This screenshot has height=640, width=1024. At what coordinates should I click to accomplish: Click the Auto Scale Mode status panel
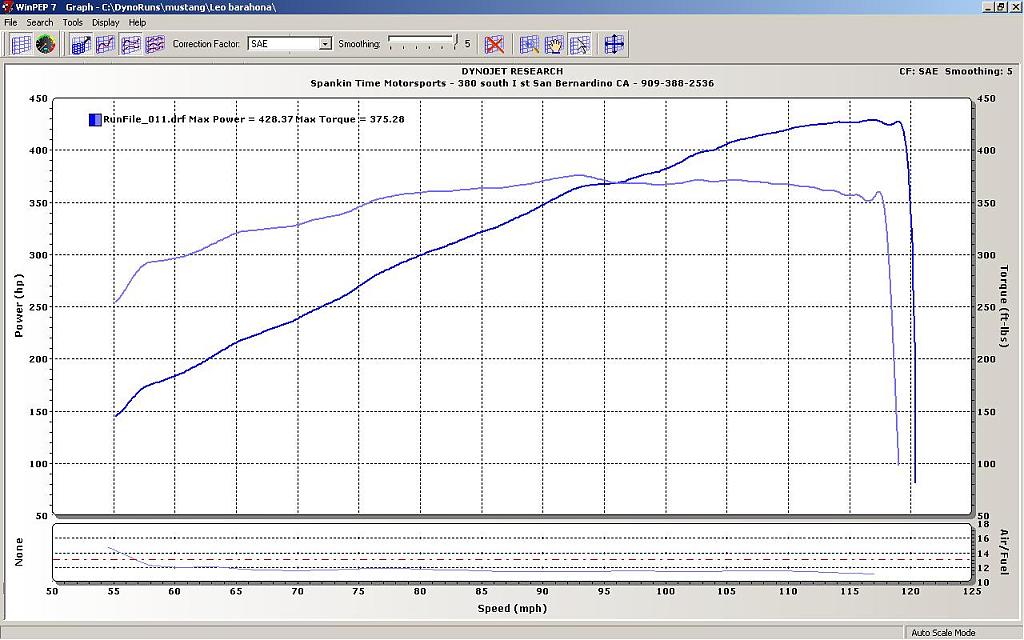942,633
